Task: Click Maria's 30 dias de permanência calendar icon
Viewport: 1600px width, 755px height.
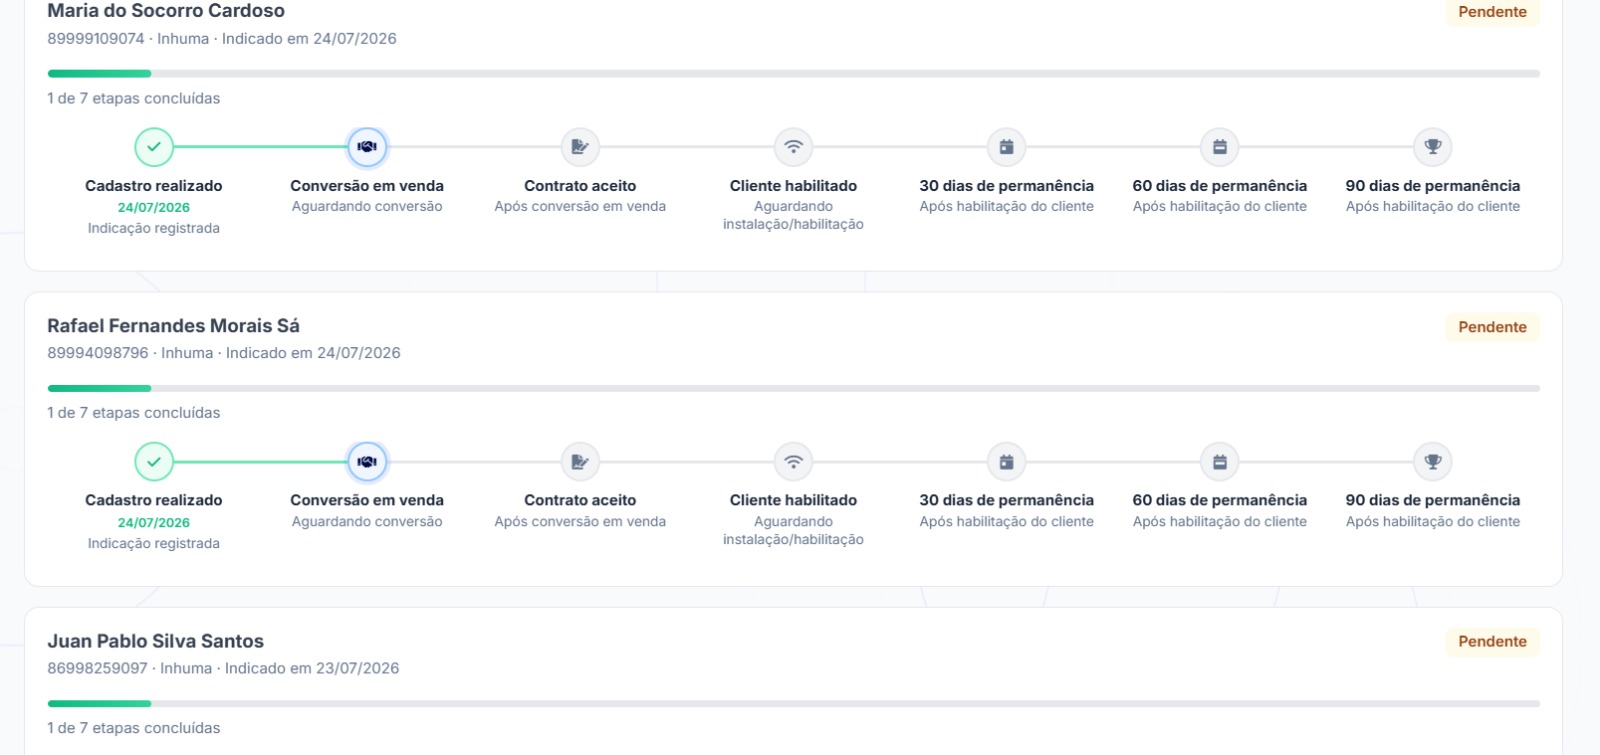Action: click(1006, 147)
